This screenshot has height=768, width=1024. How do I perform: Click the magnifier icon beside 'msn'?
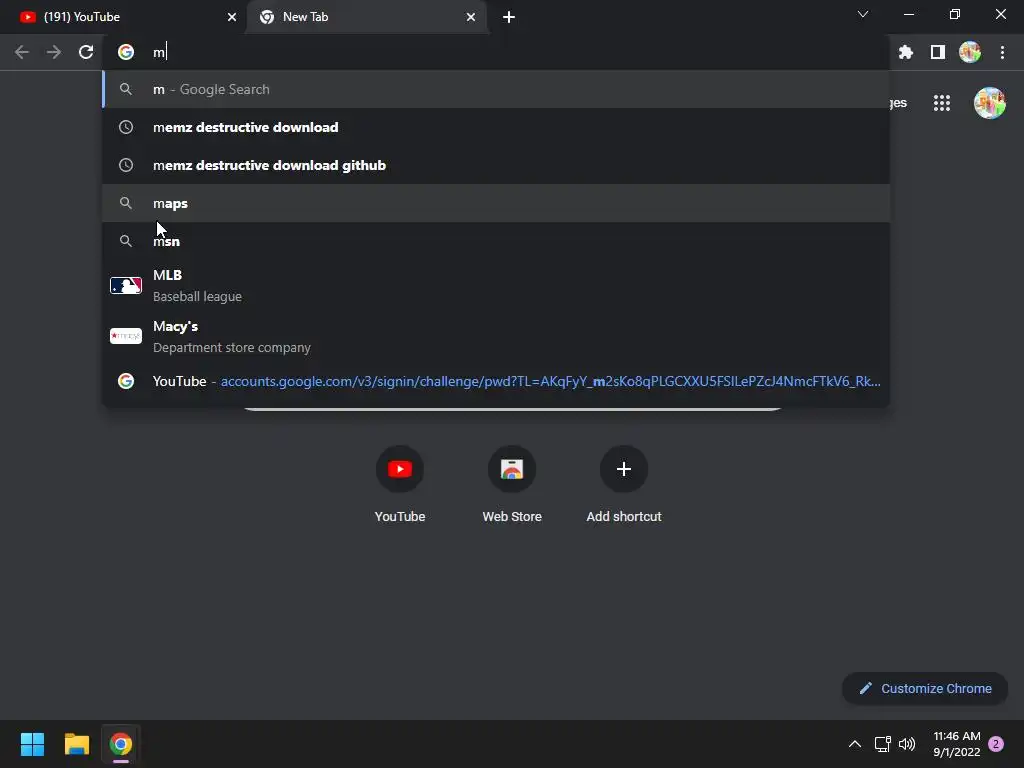pyautogui.click(x=126, y=241)
